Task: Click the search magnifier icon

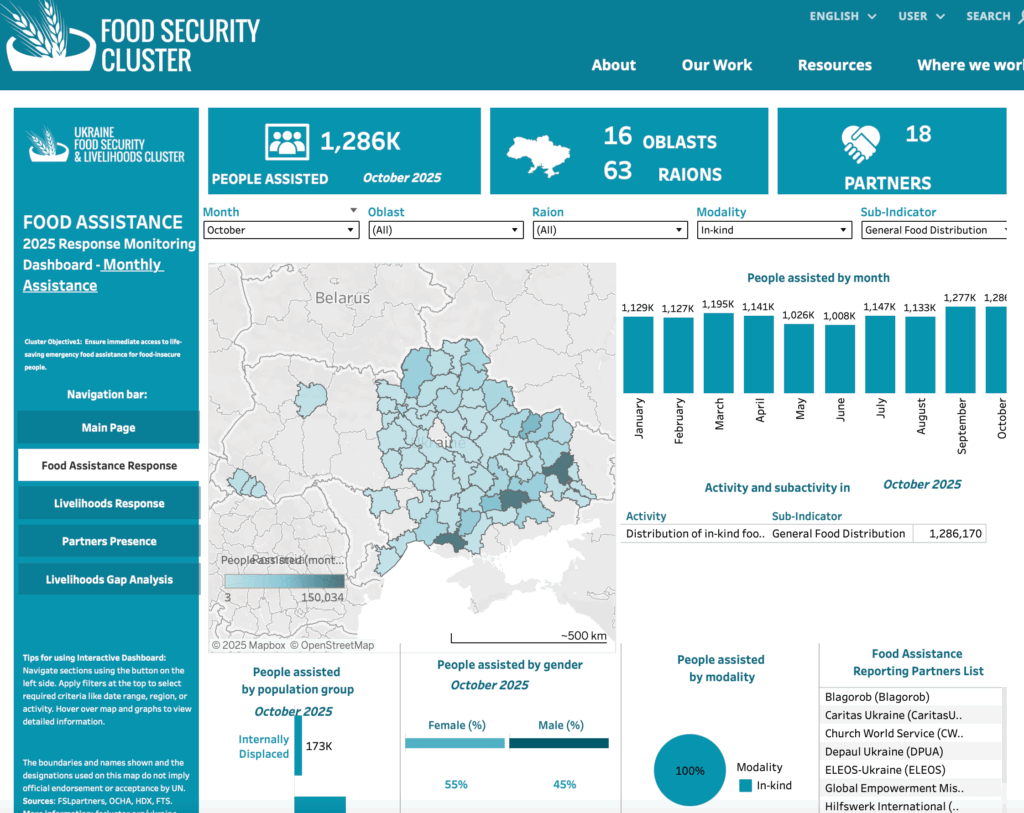Action: 1018,17
